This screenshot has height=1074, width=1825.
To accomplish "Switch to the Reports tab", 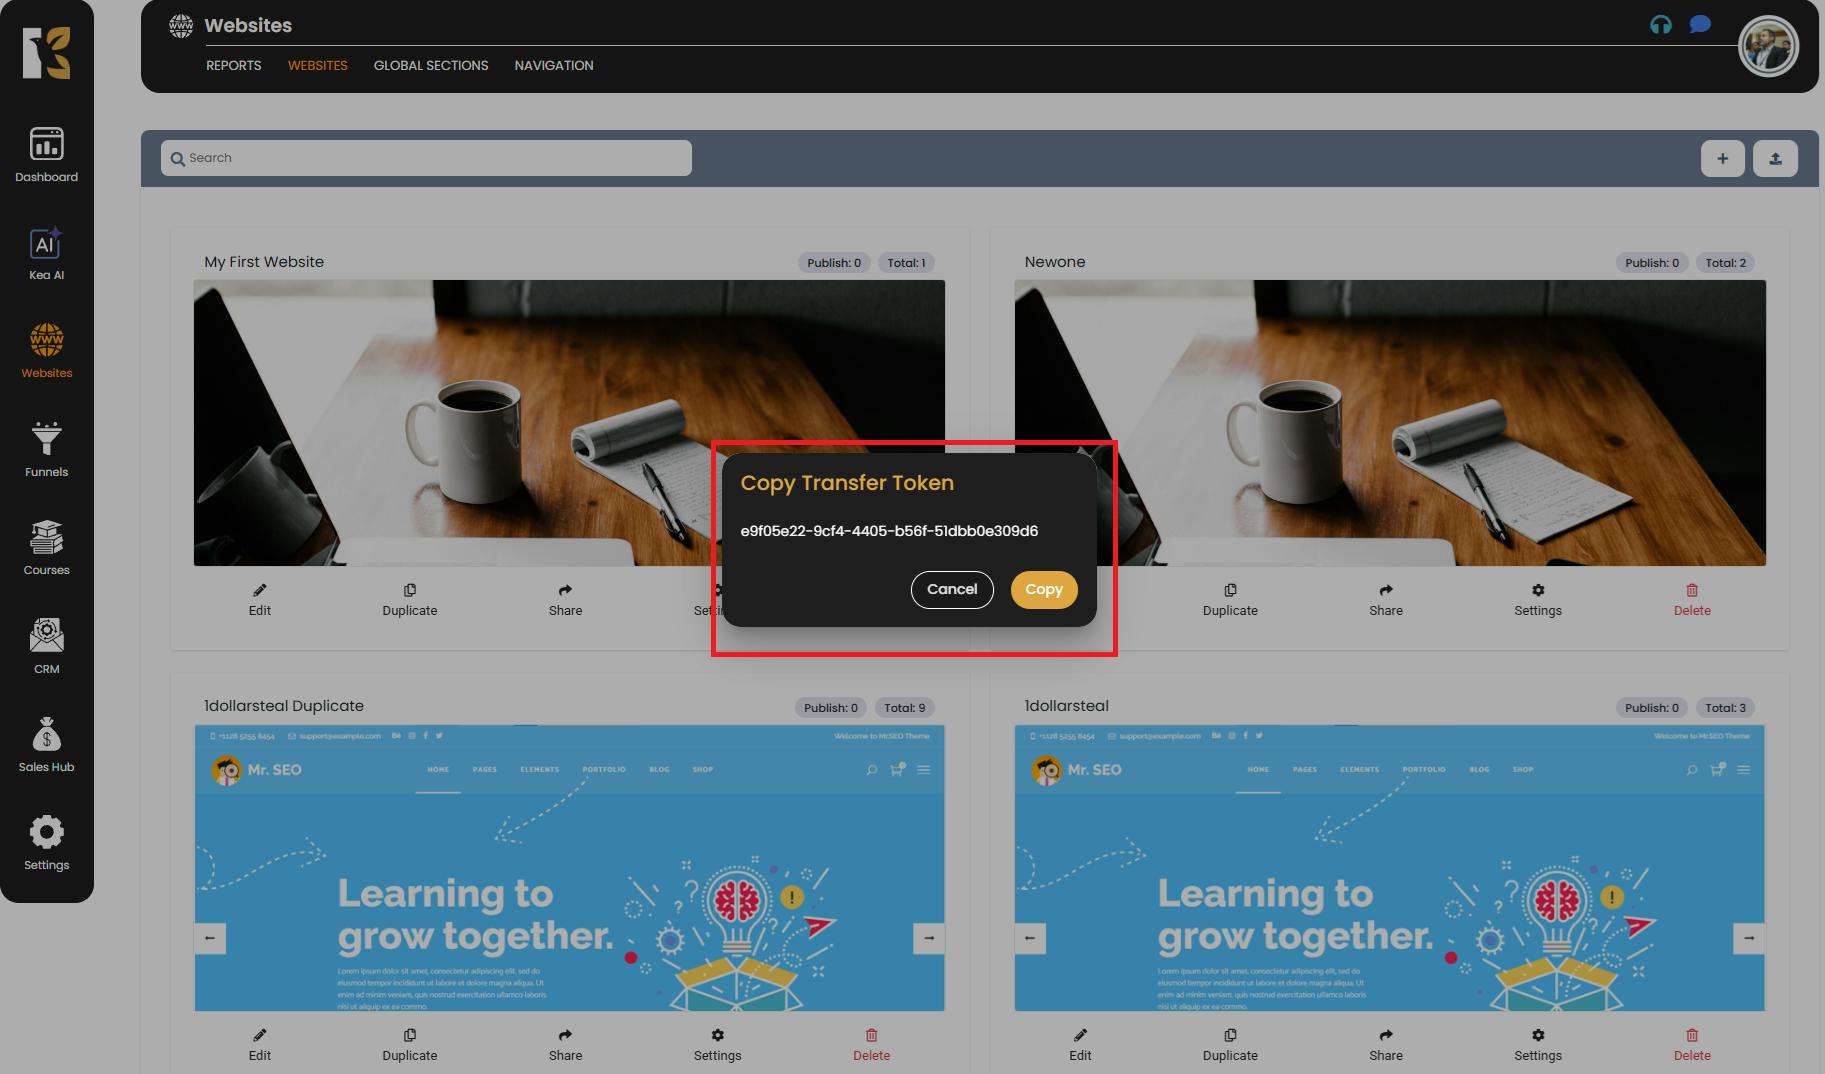I will point(233,65).
